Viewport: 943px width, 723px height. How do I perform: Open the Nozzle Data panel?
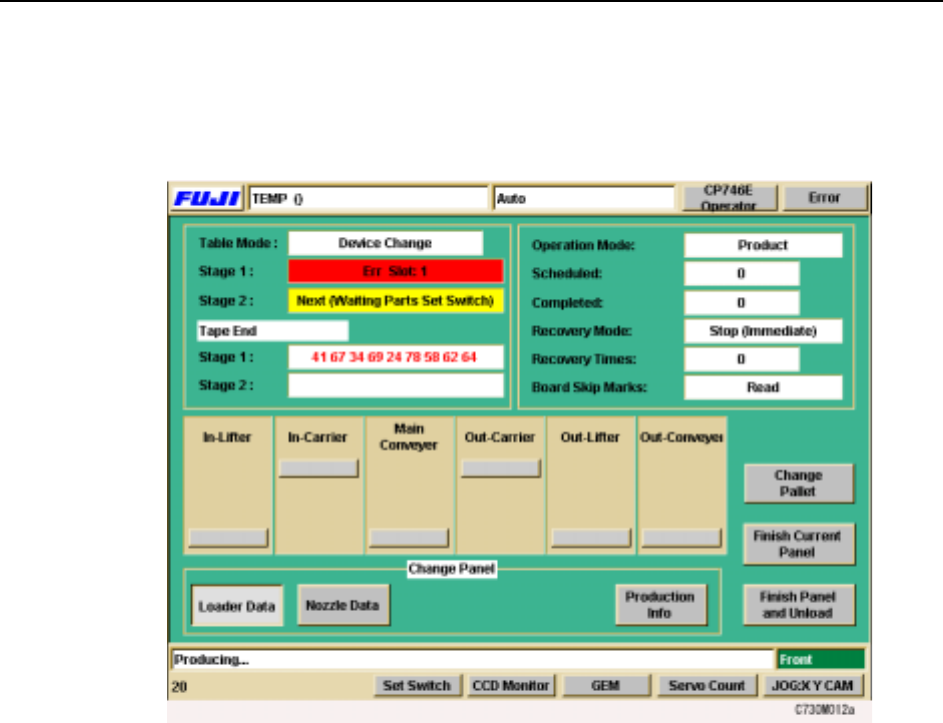344,605
